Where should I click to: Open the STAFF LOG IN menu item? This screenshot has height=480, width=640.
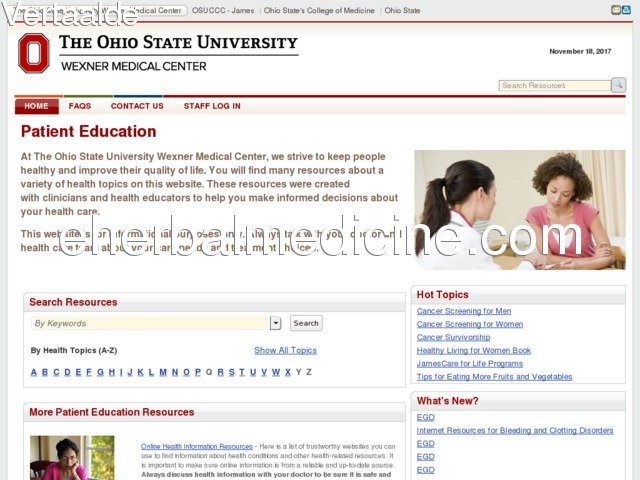point(212,106)
